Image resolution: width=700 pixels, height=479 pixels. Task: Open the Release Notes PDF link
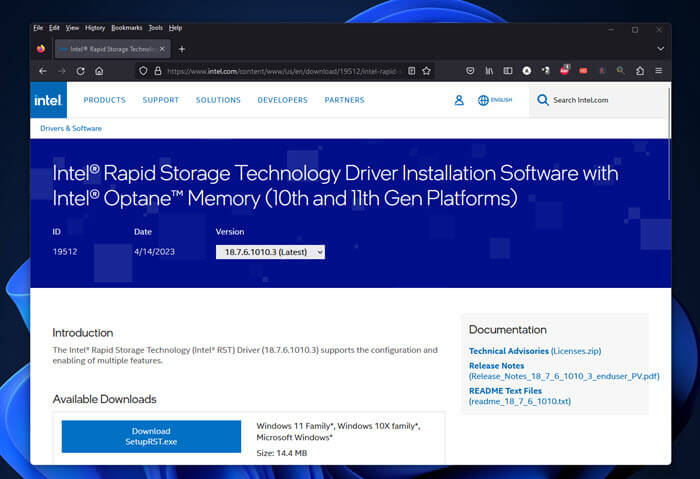coord(564,371)
